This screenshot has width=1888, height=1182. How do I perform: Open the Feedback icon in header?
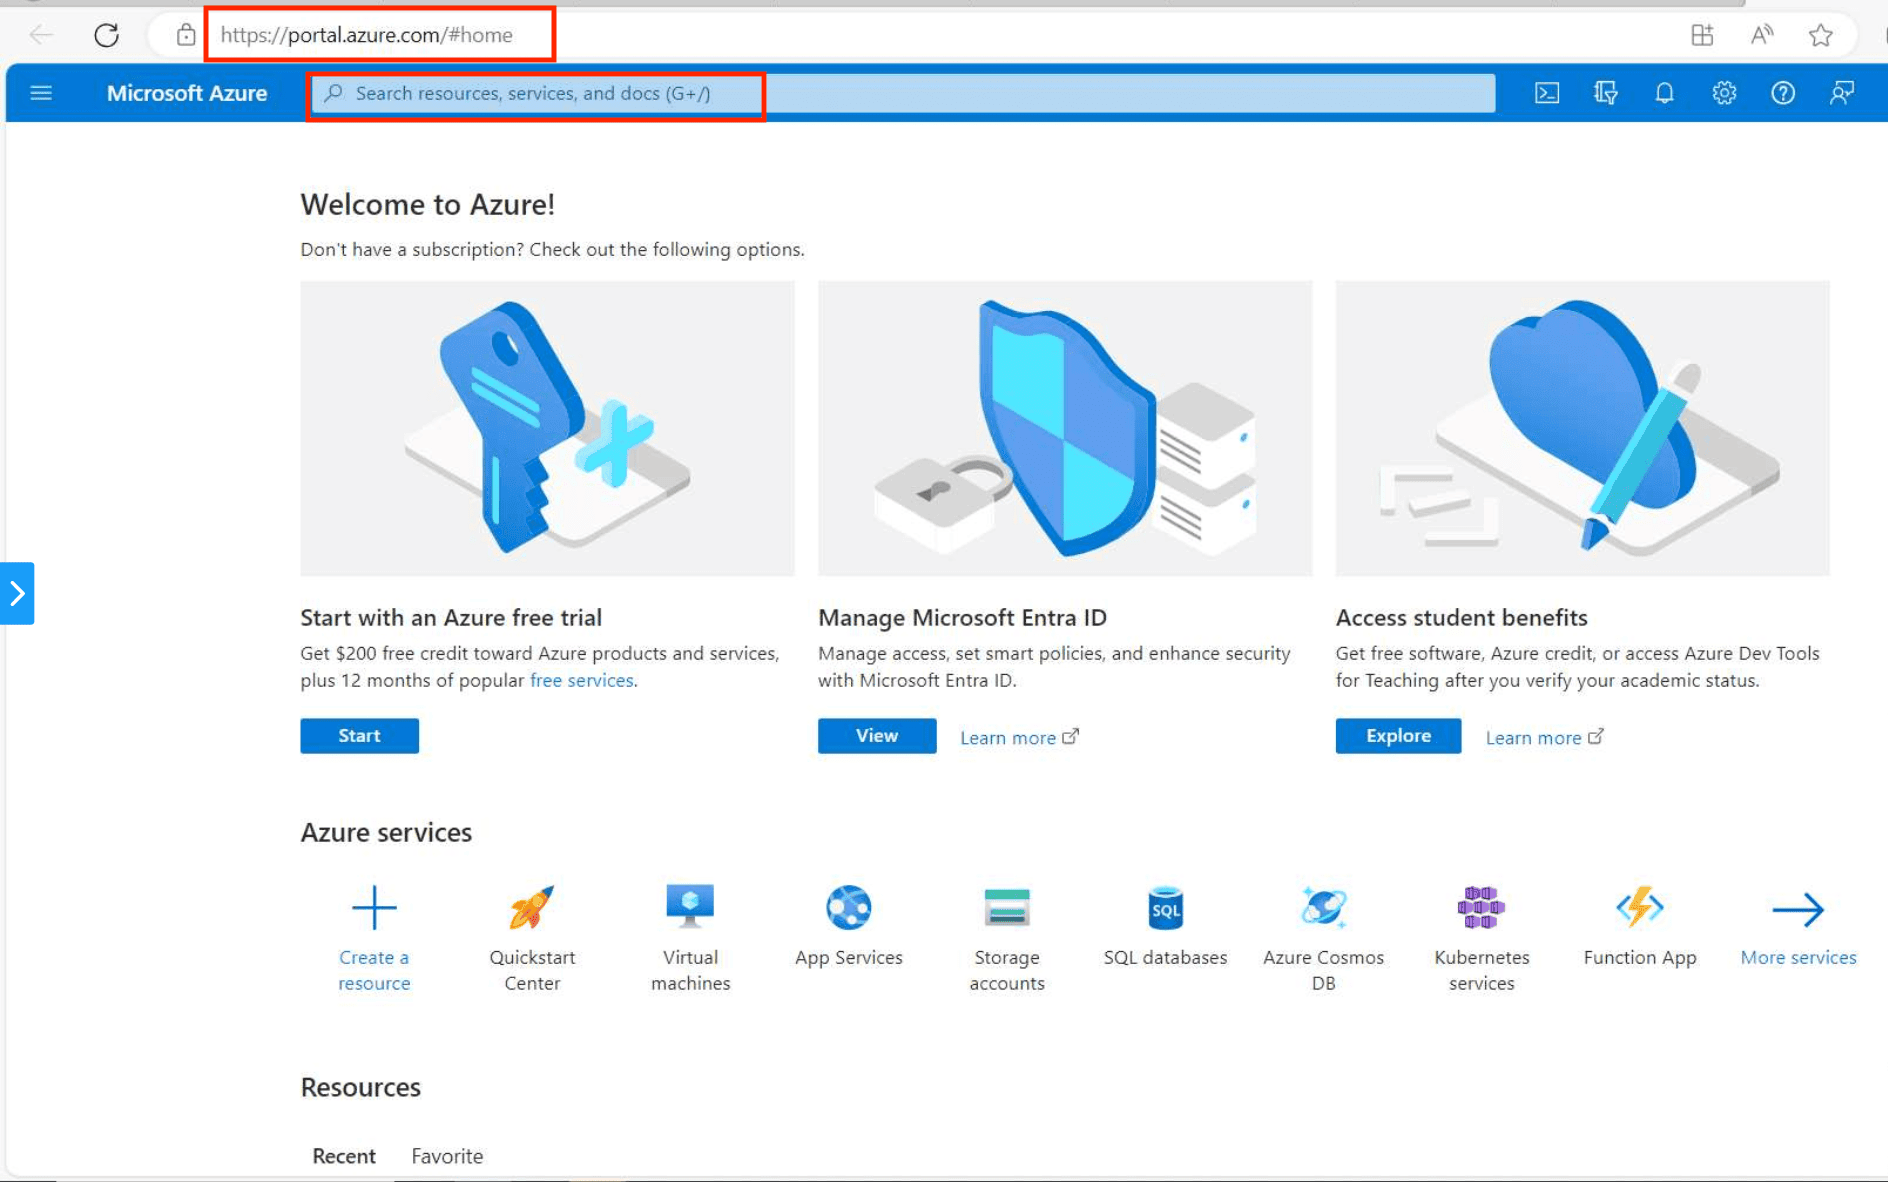(x=1842, y=93)
